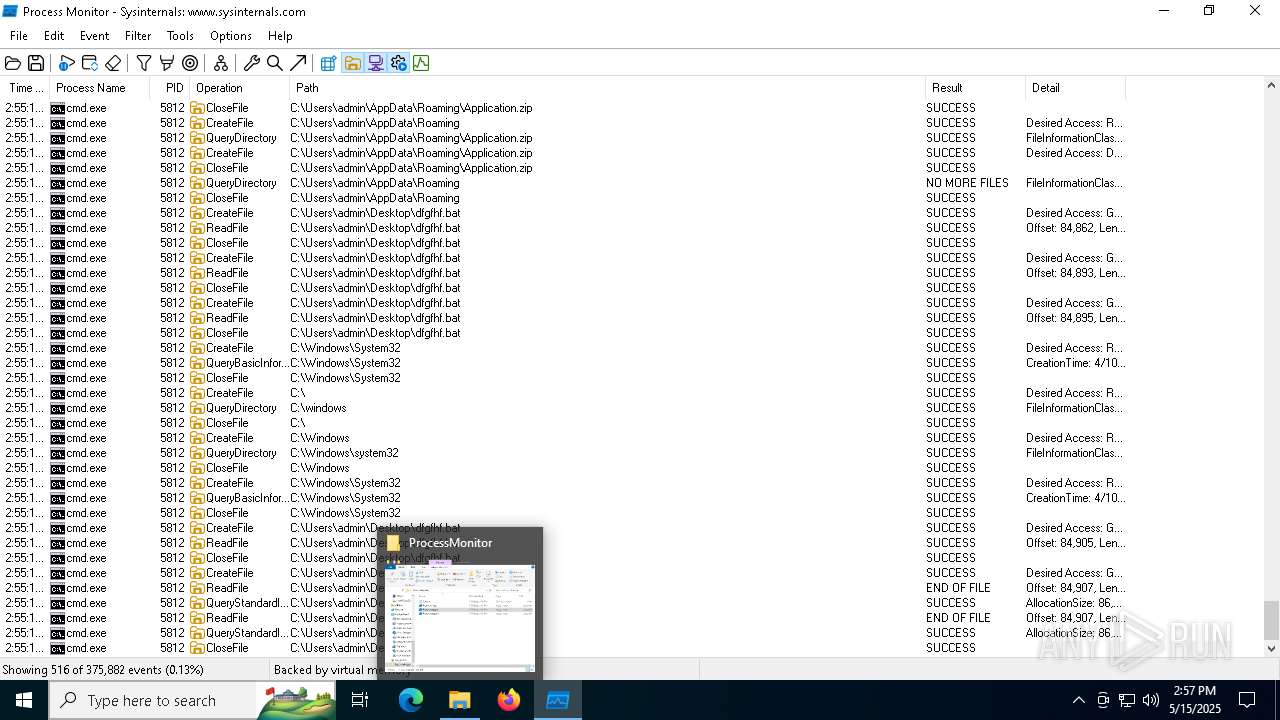
Task: Click the Process Name column header
Action: [x=100, y=88]
